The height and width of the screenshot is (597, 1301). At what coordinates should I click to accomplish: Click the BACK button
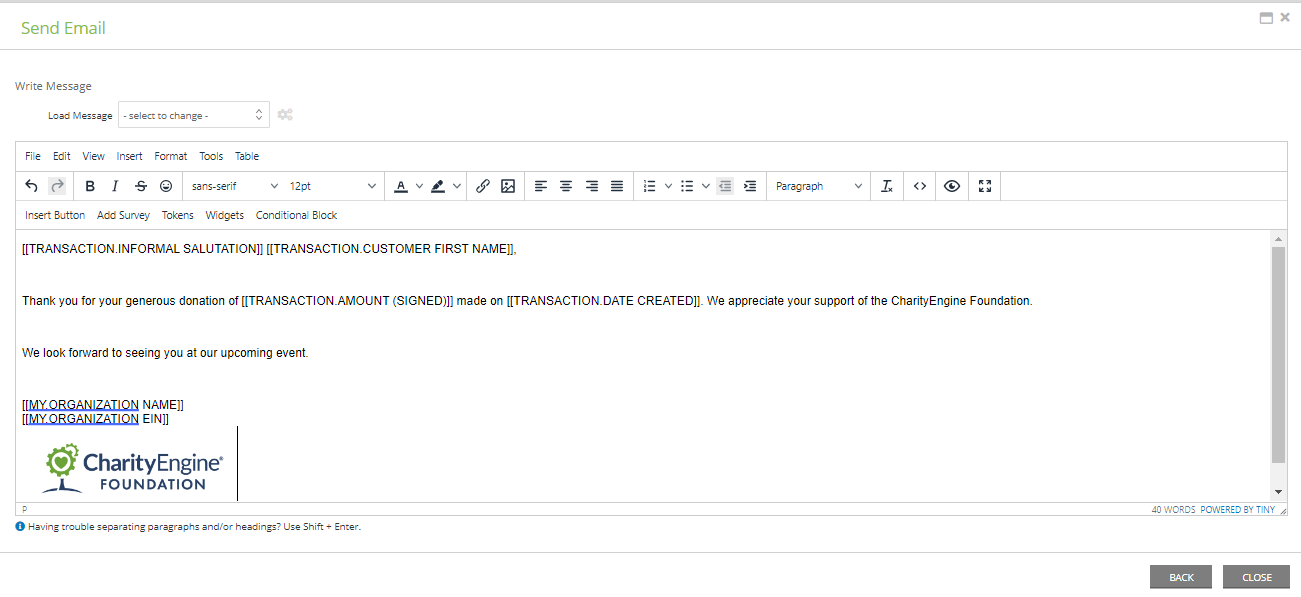[x=1181, y=577]
